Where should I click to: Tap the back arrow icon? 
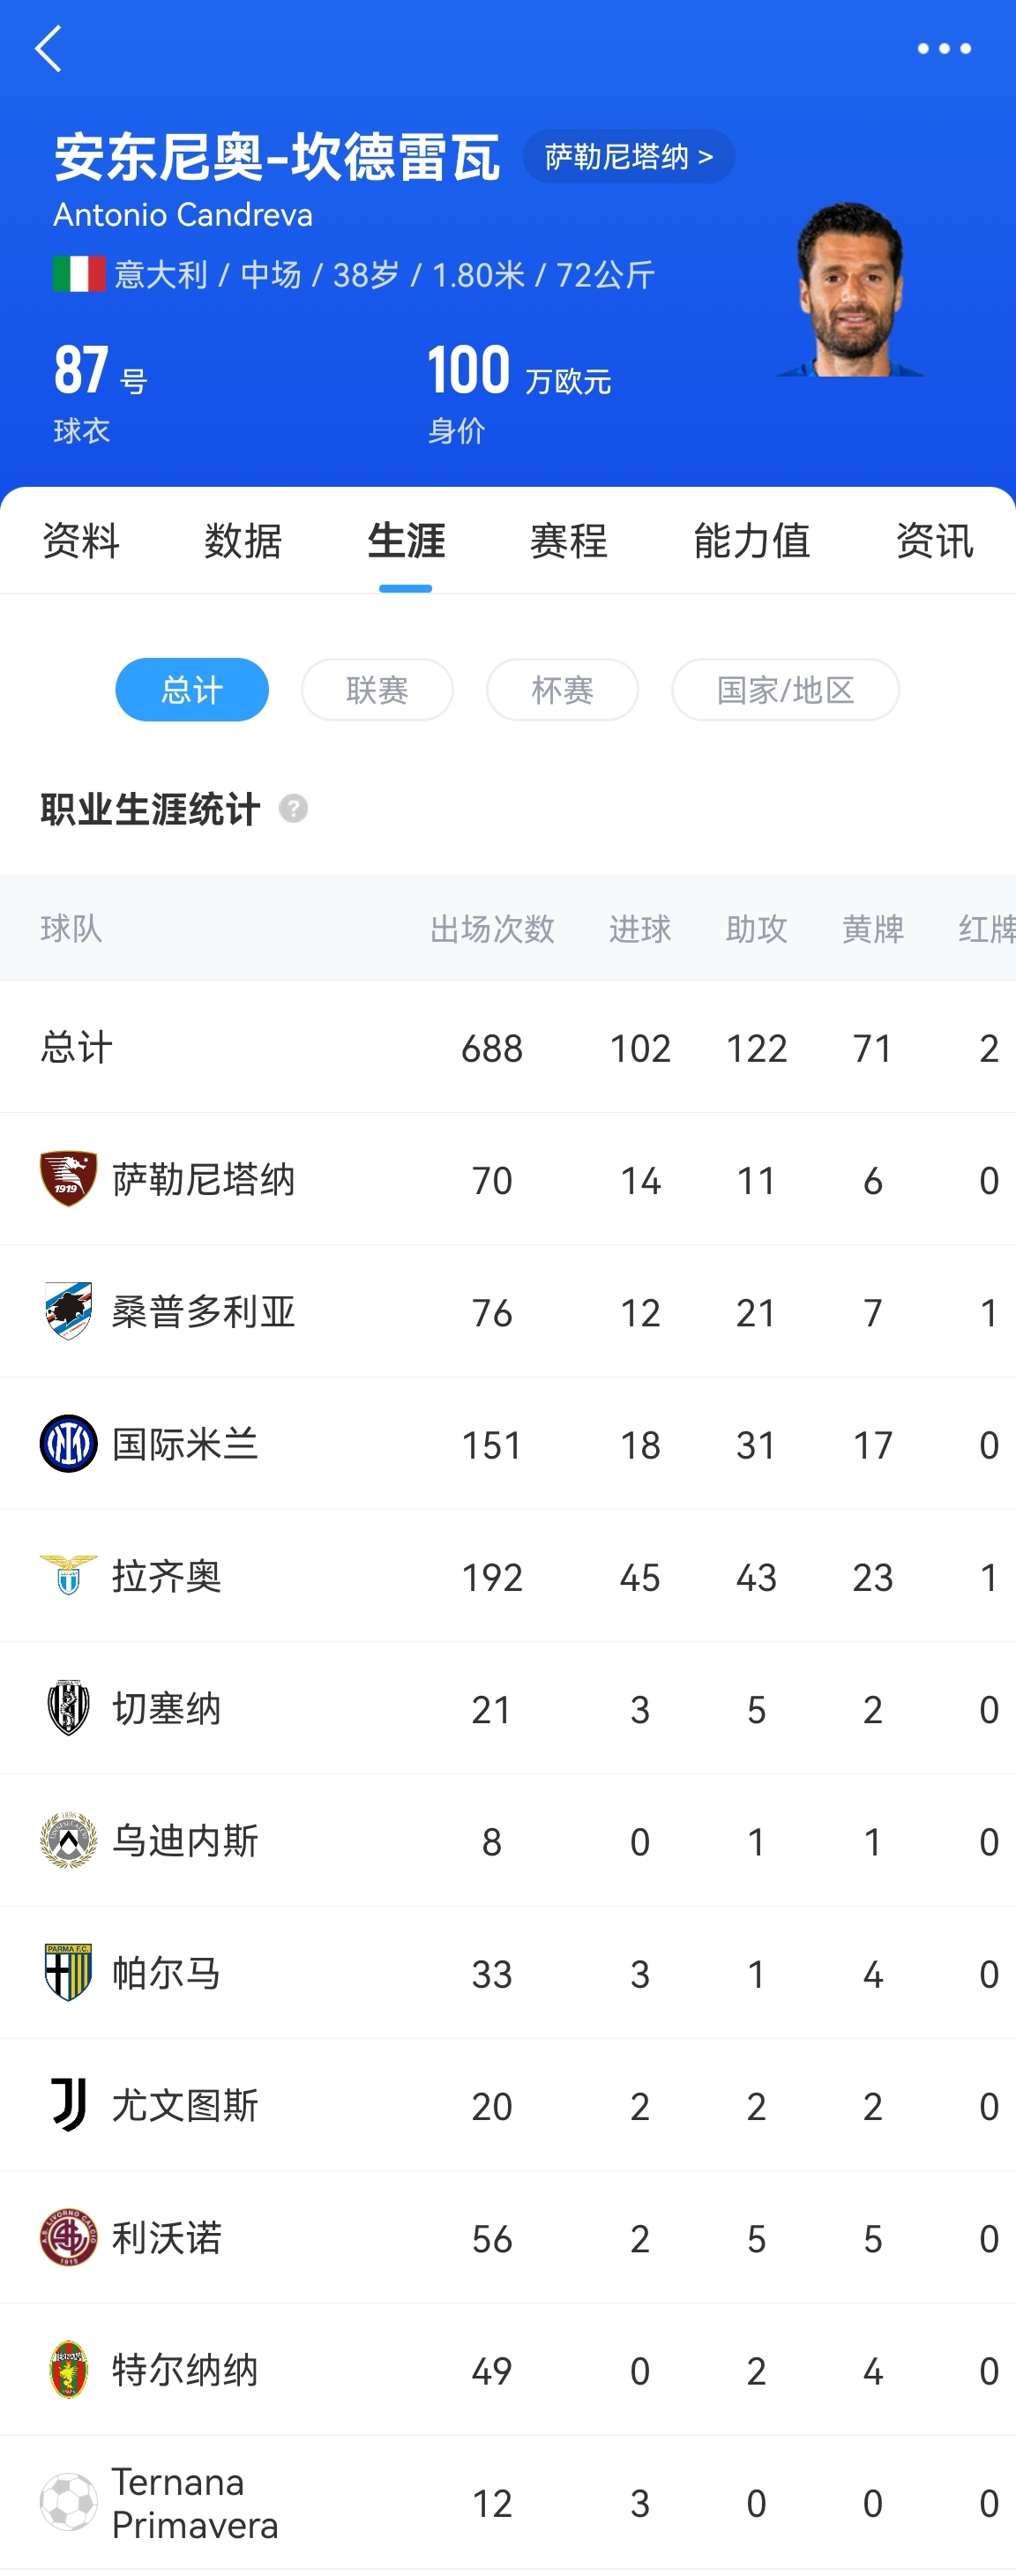click(48, 48)
